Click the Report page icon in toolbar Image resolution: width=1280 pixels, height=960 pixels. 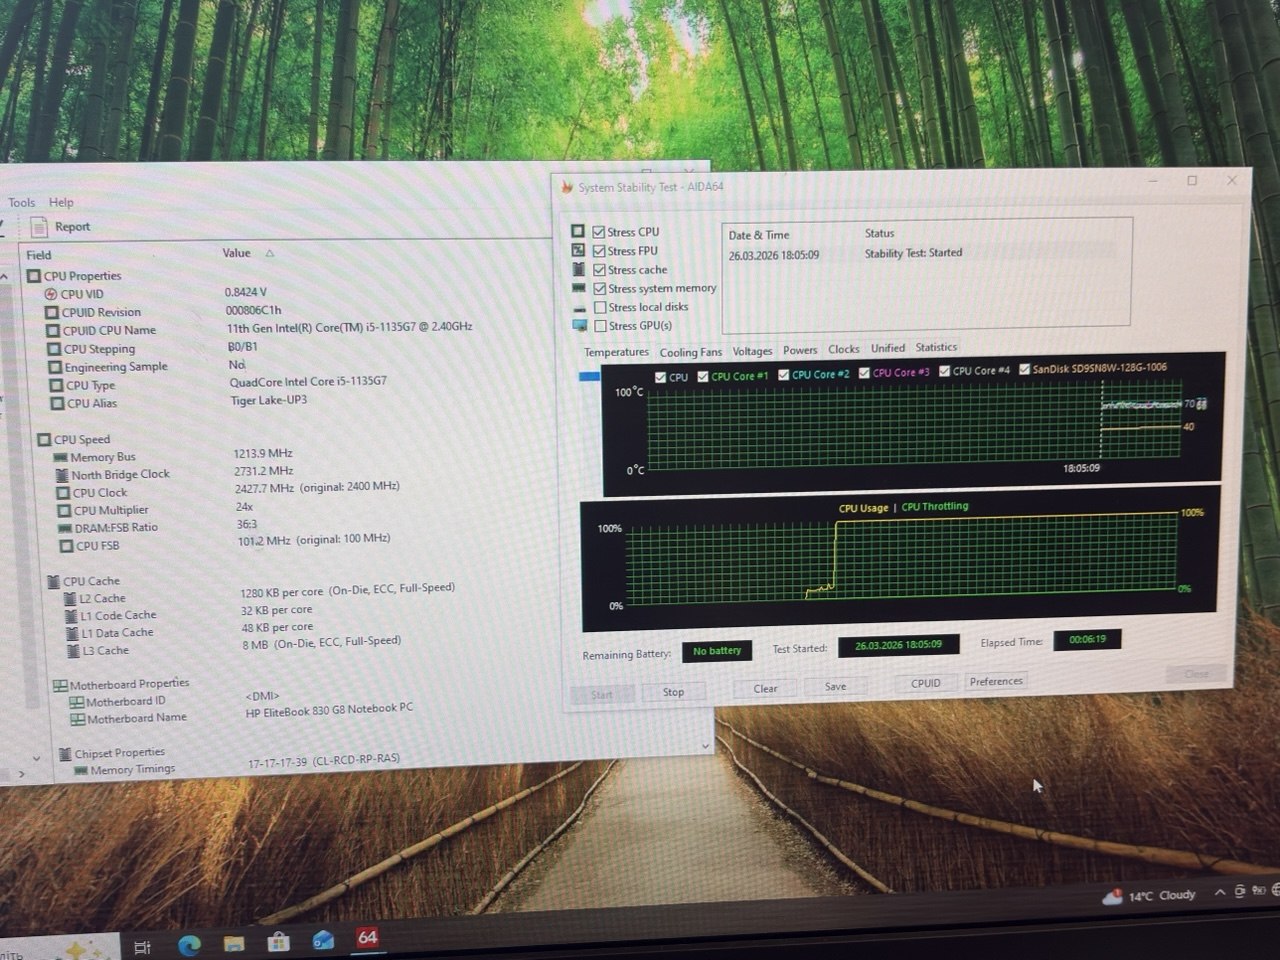coord(39,227)
